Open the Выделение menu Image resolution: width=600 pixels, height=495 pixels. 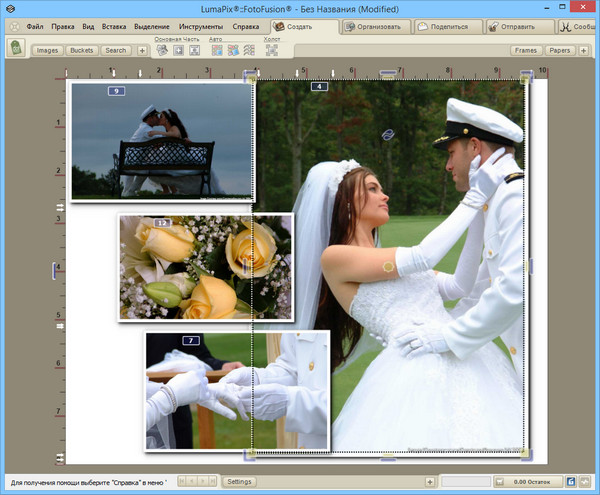[152, 27]
